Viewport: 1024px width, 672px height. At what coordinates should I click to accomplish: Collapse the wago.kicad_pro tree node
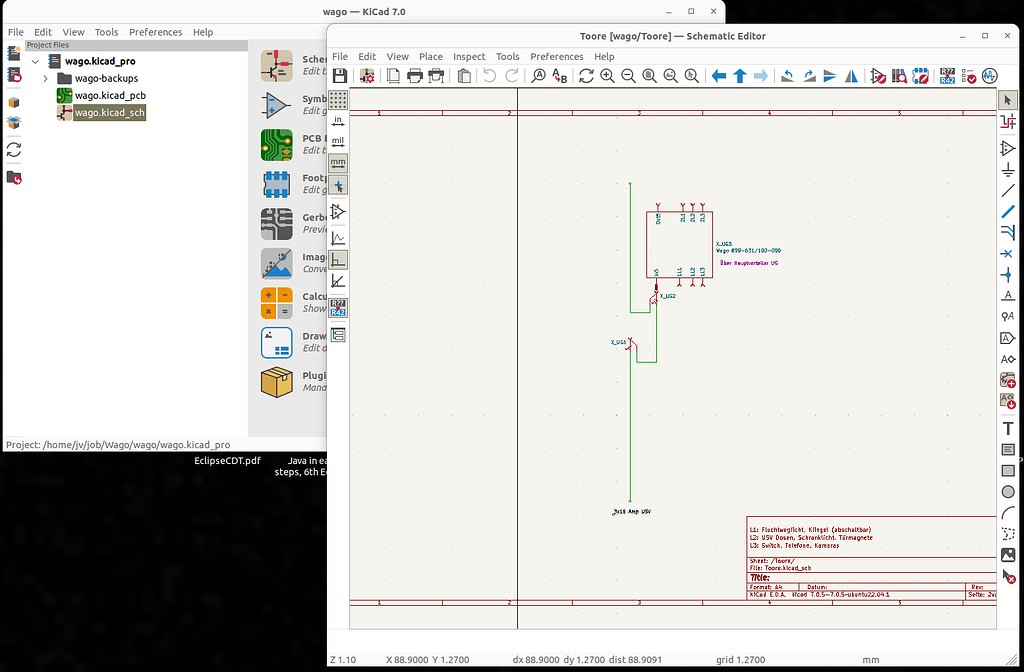click(35, 61)
